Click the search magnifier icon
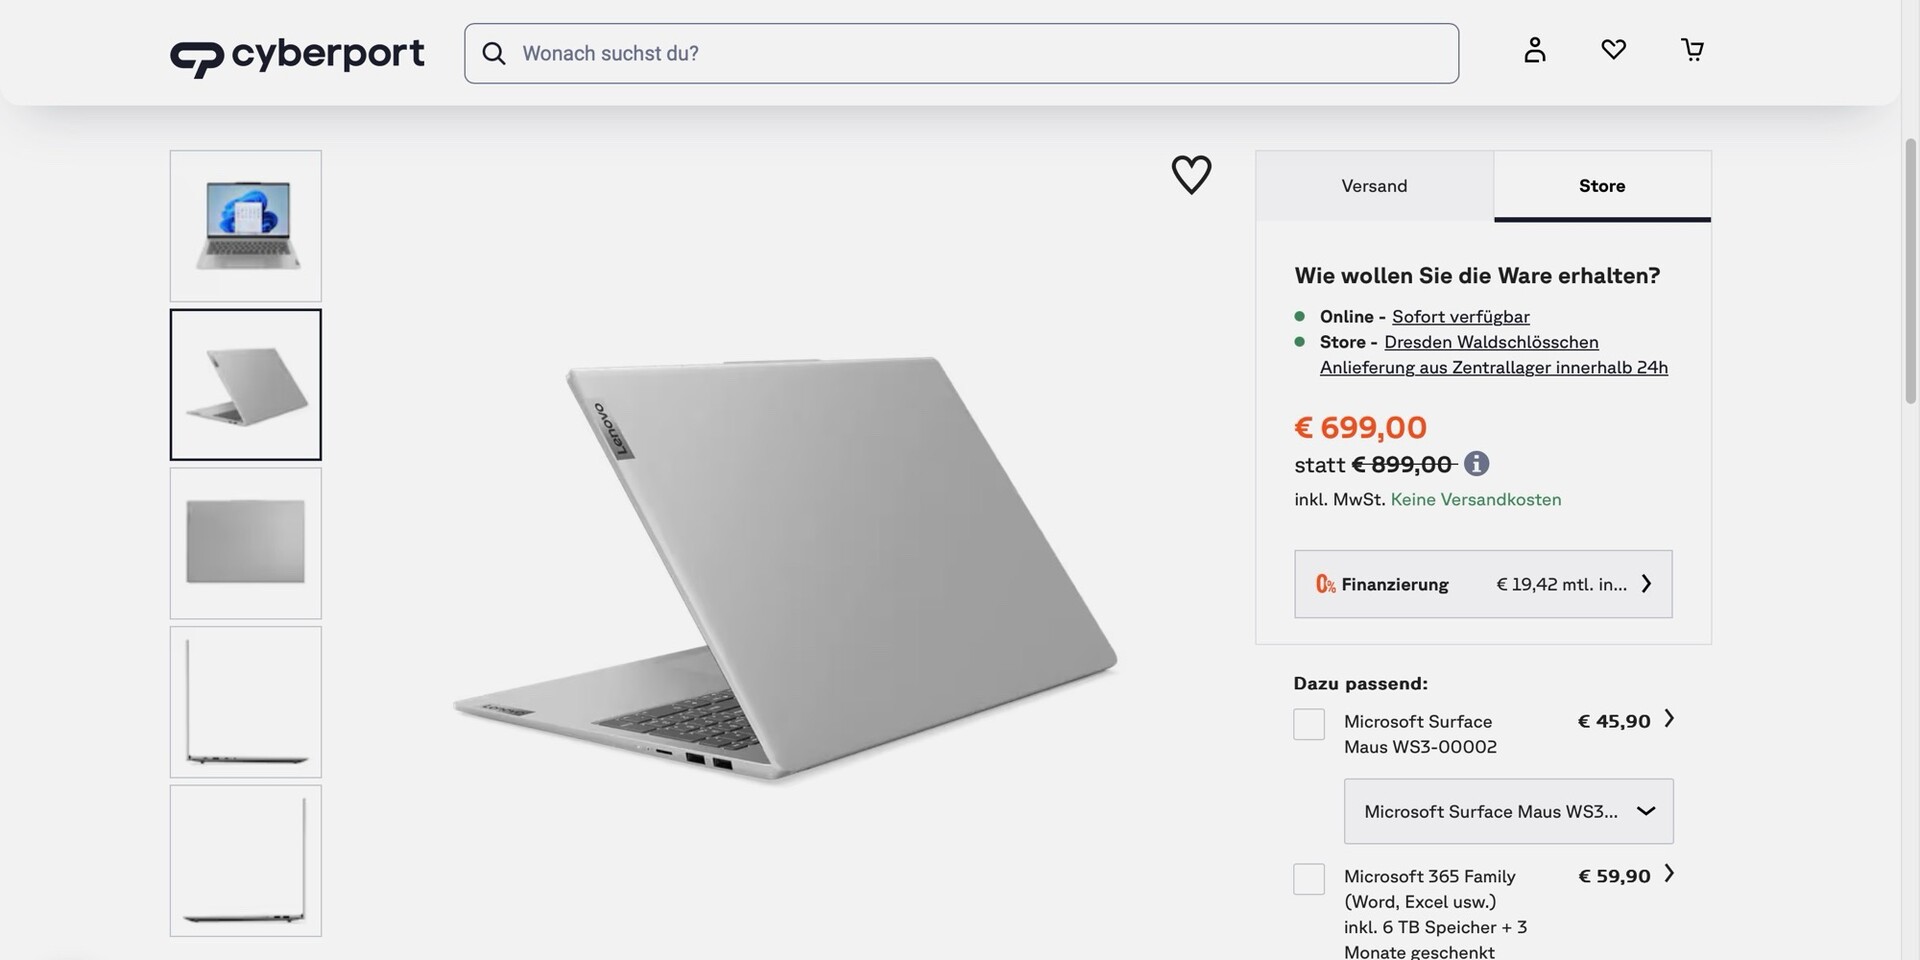Screen dimensions: 1920x960 coord(494,53)
